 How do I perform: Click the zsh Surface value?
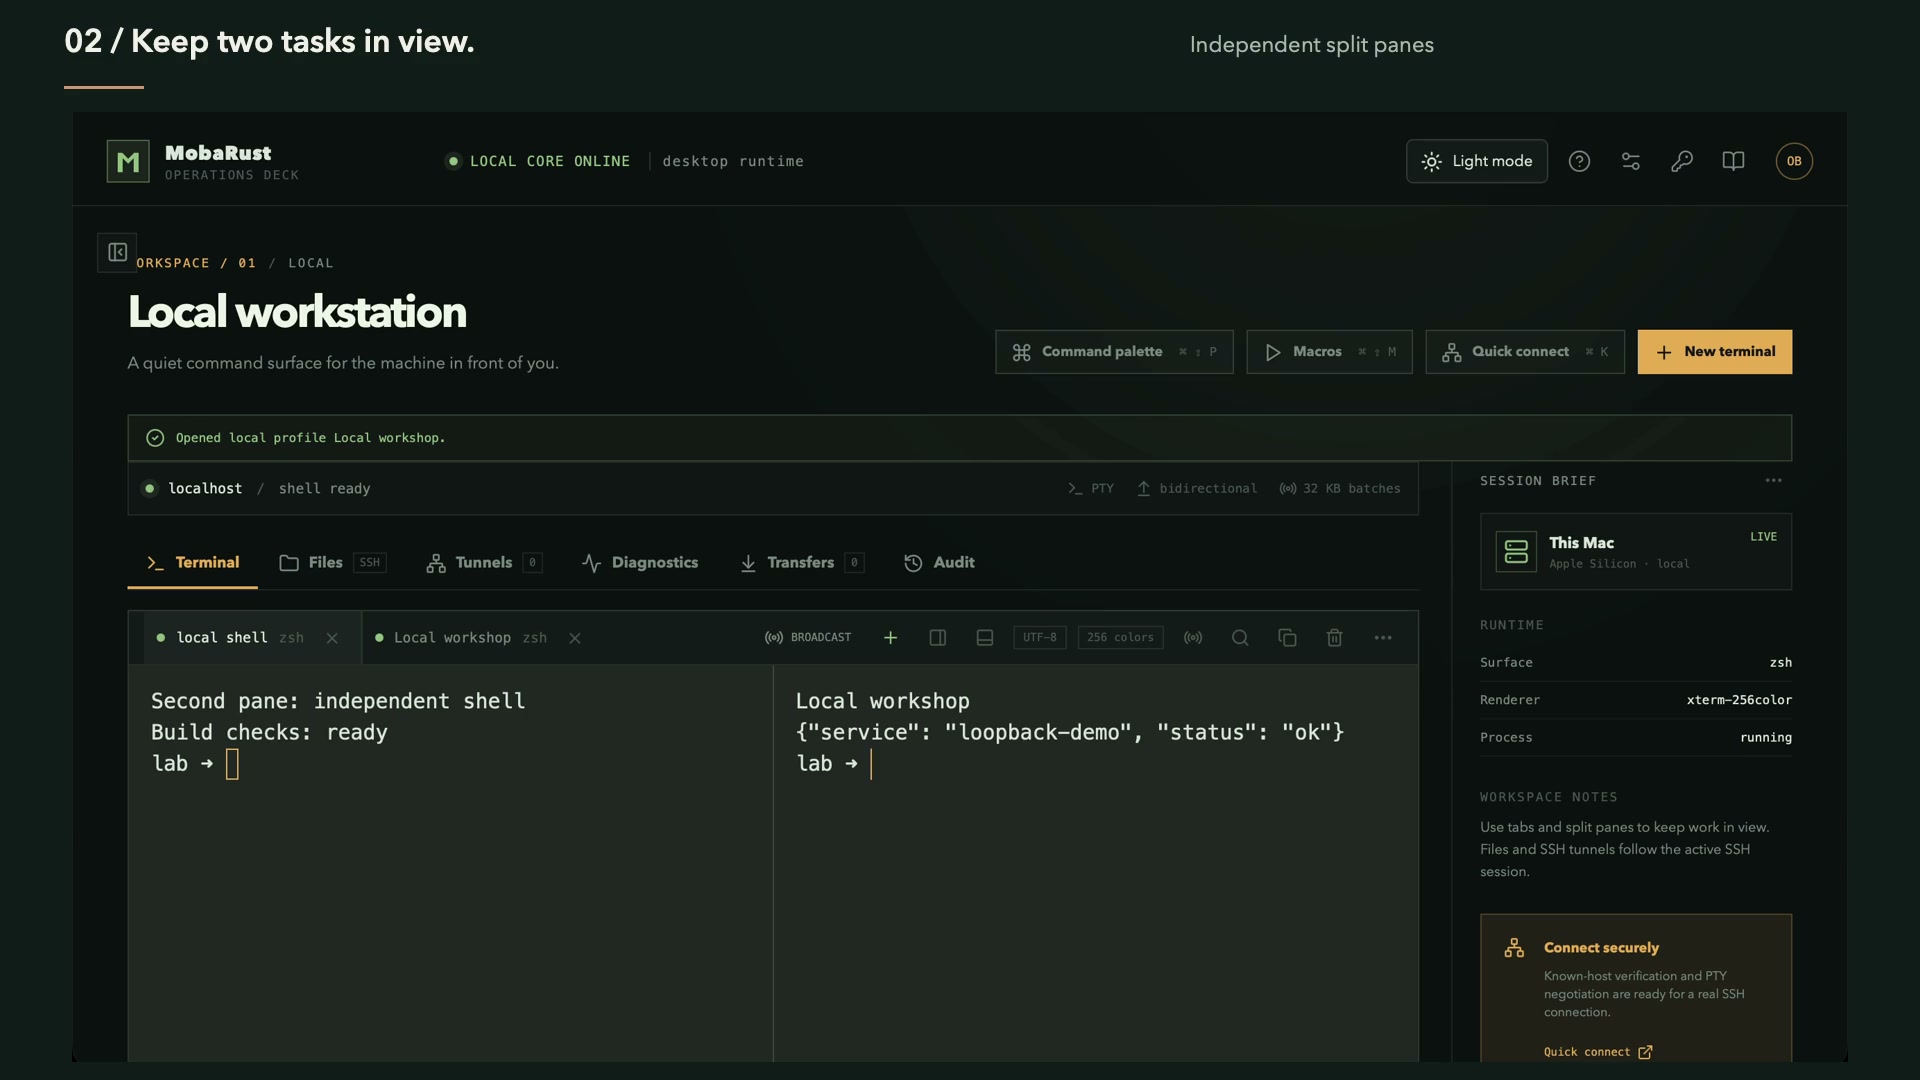(1781, 663)
